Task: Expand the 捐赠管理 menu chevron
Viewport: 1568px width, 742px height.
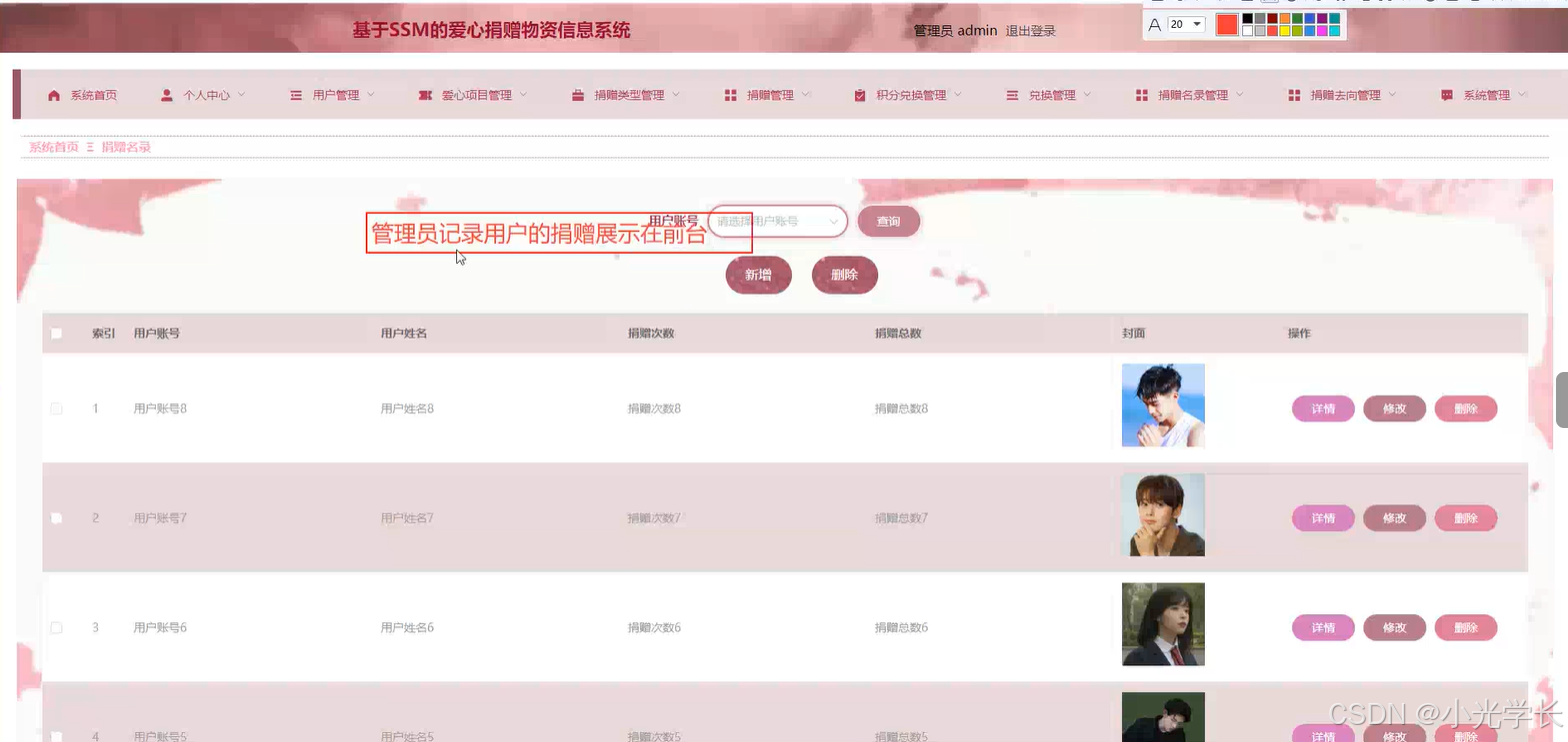Action: (805, 95)
